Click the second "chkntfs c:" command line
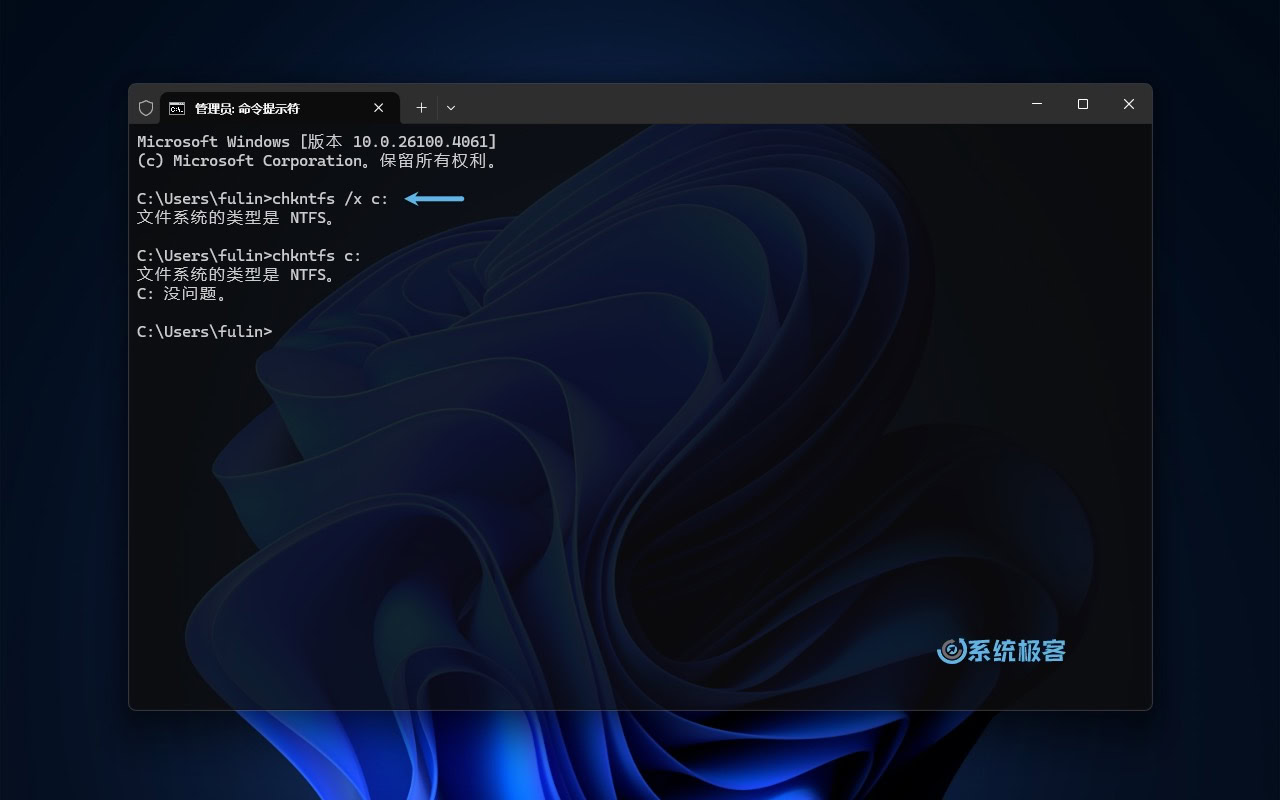Screen dimensions: 1280x800 [249, 256]
